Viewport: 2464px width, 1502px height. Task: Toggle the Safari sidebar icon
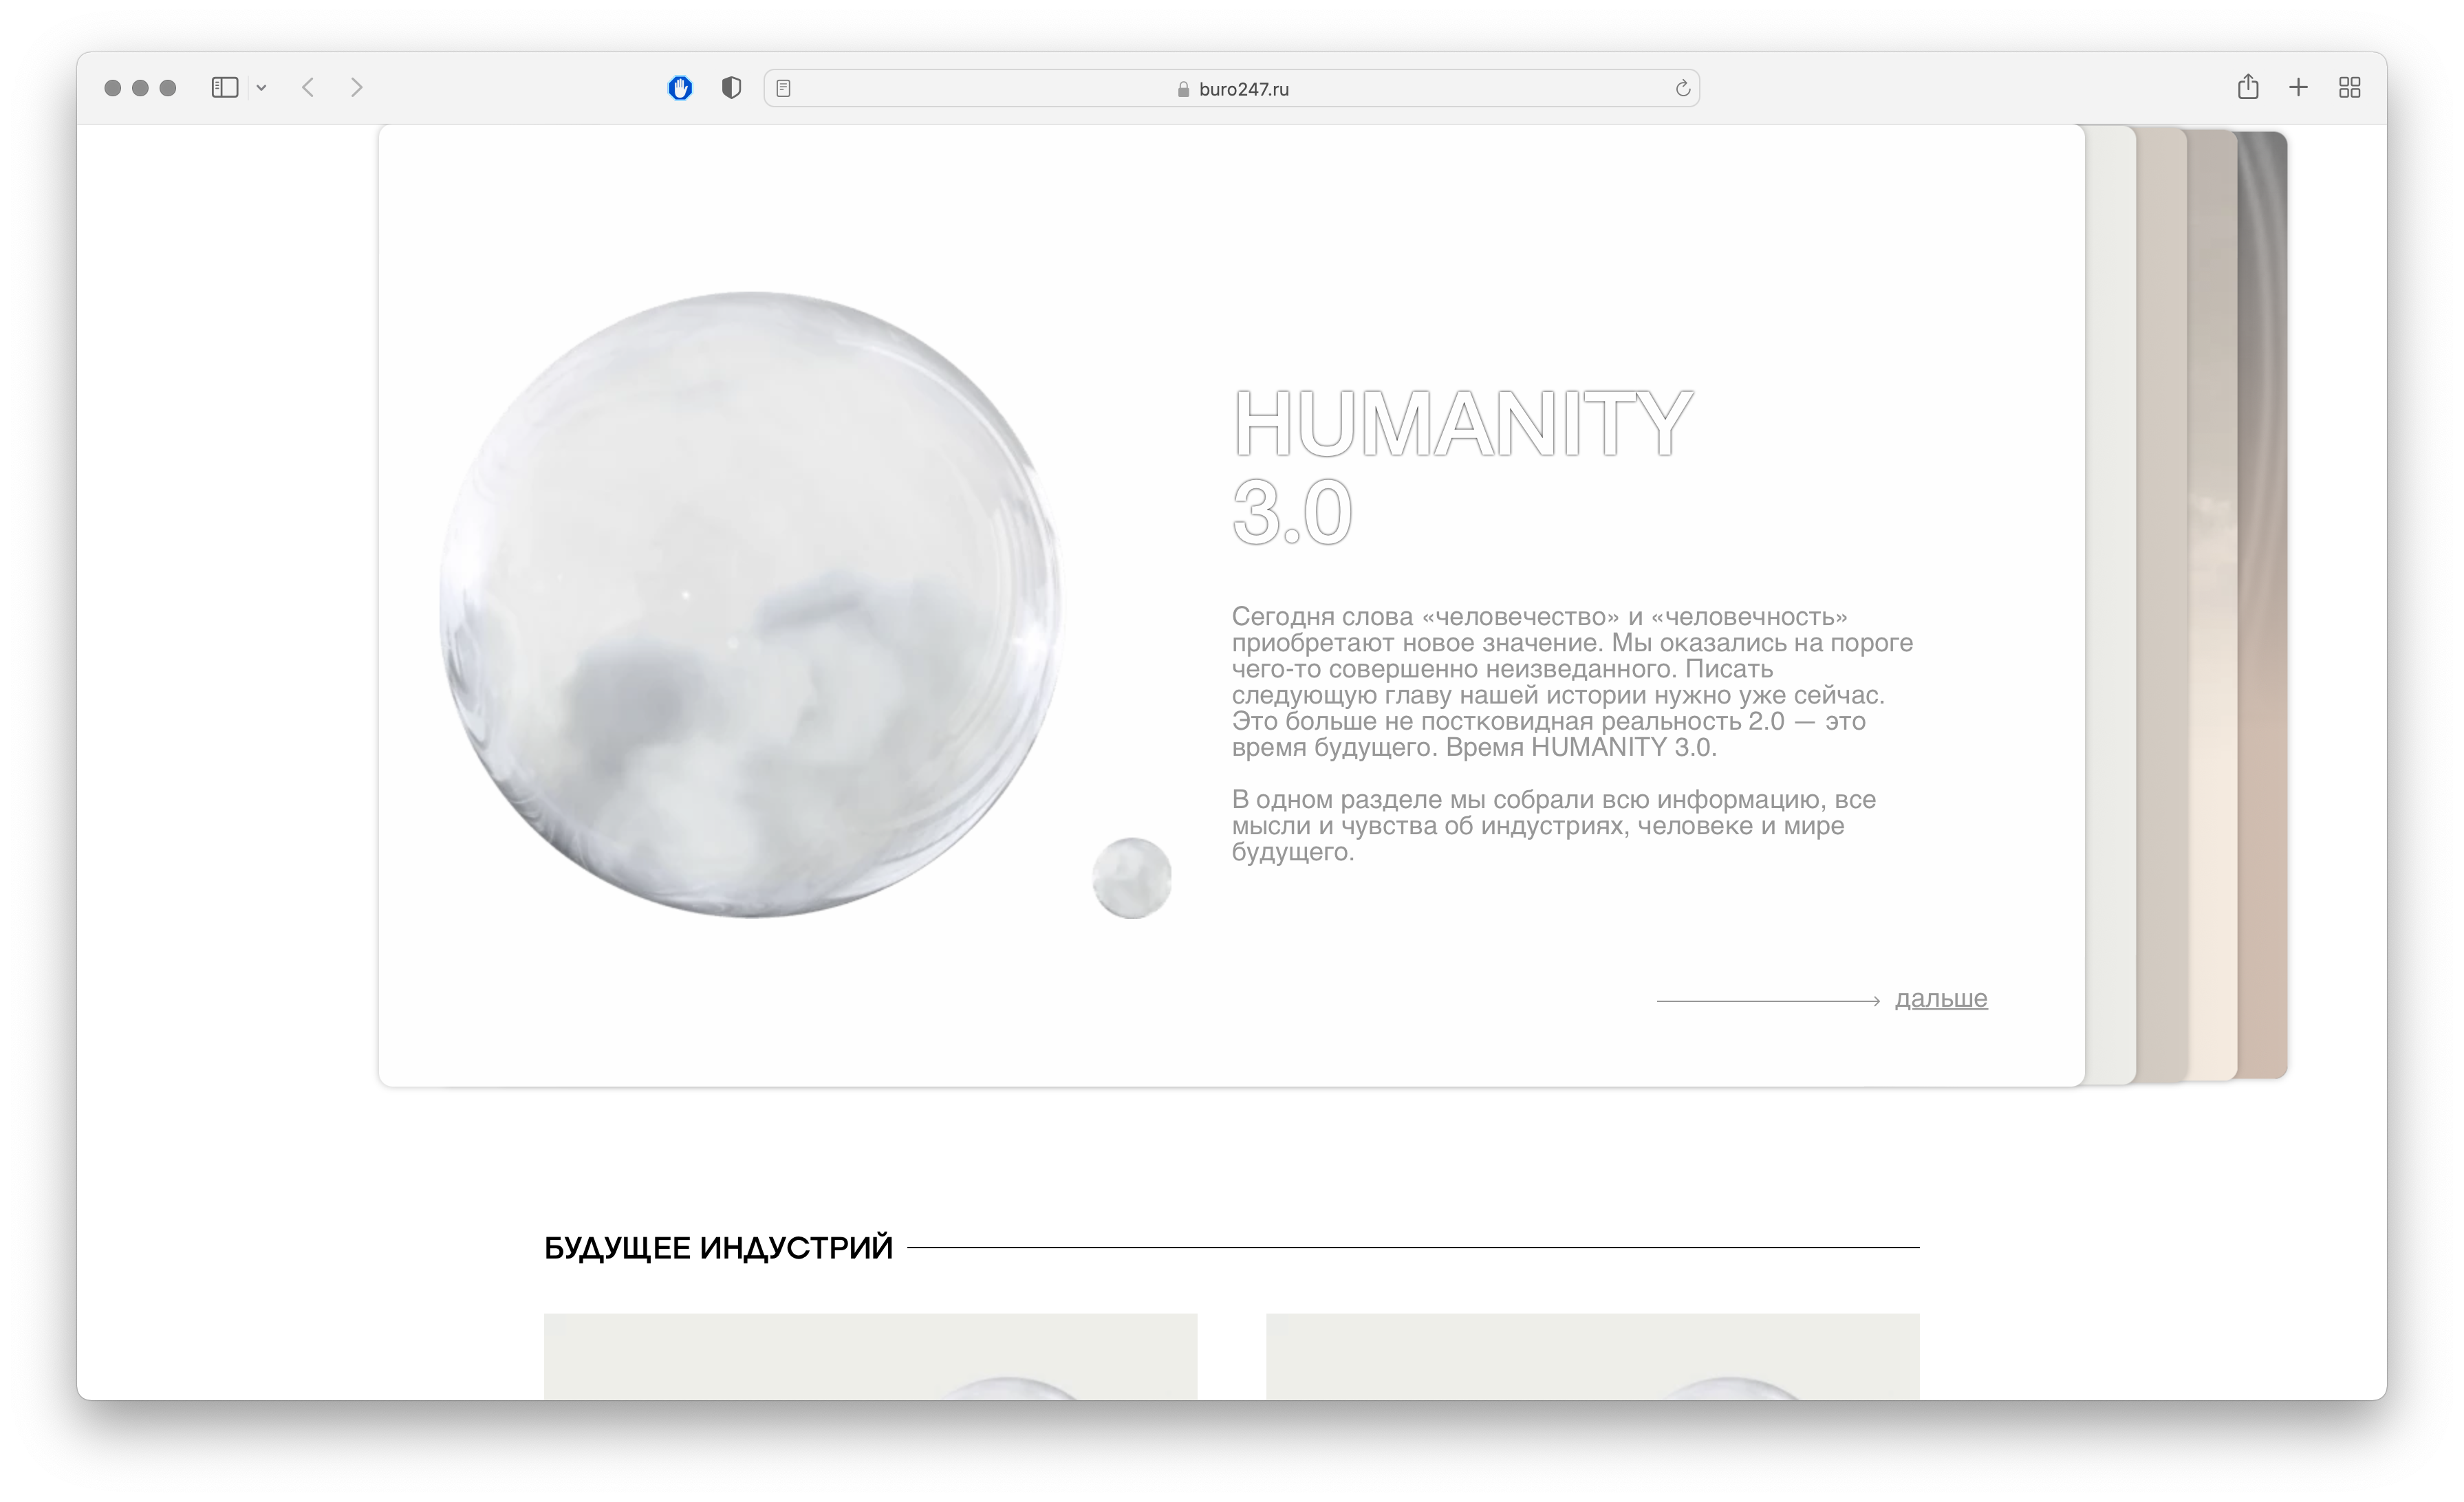point(225,88)
